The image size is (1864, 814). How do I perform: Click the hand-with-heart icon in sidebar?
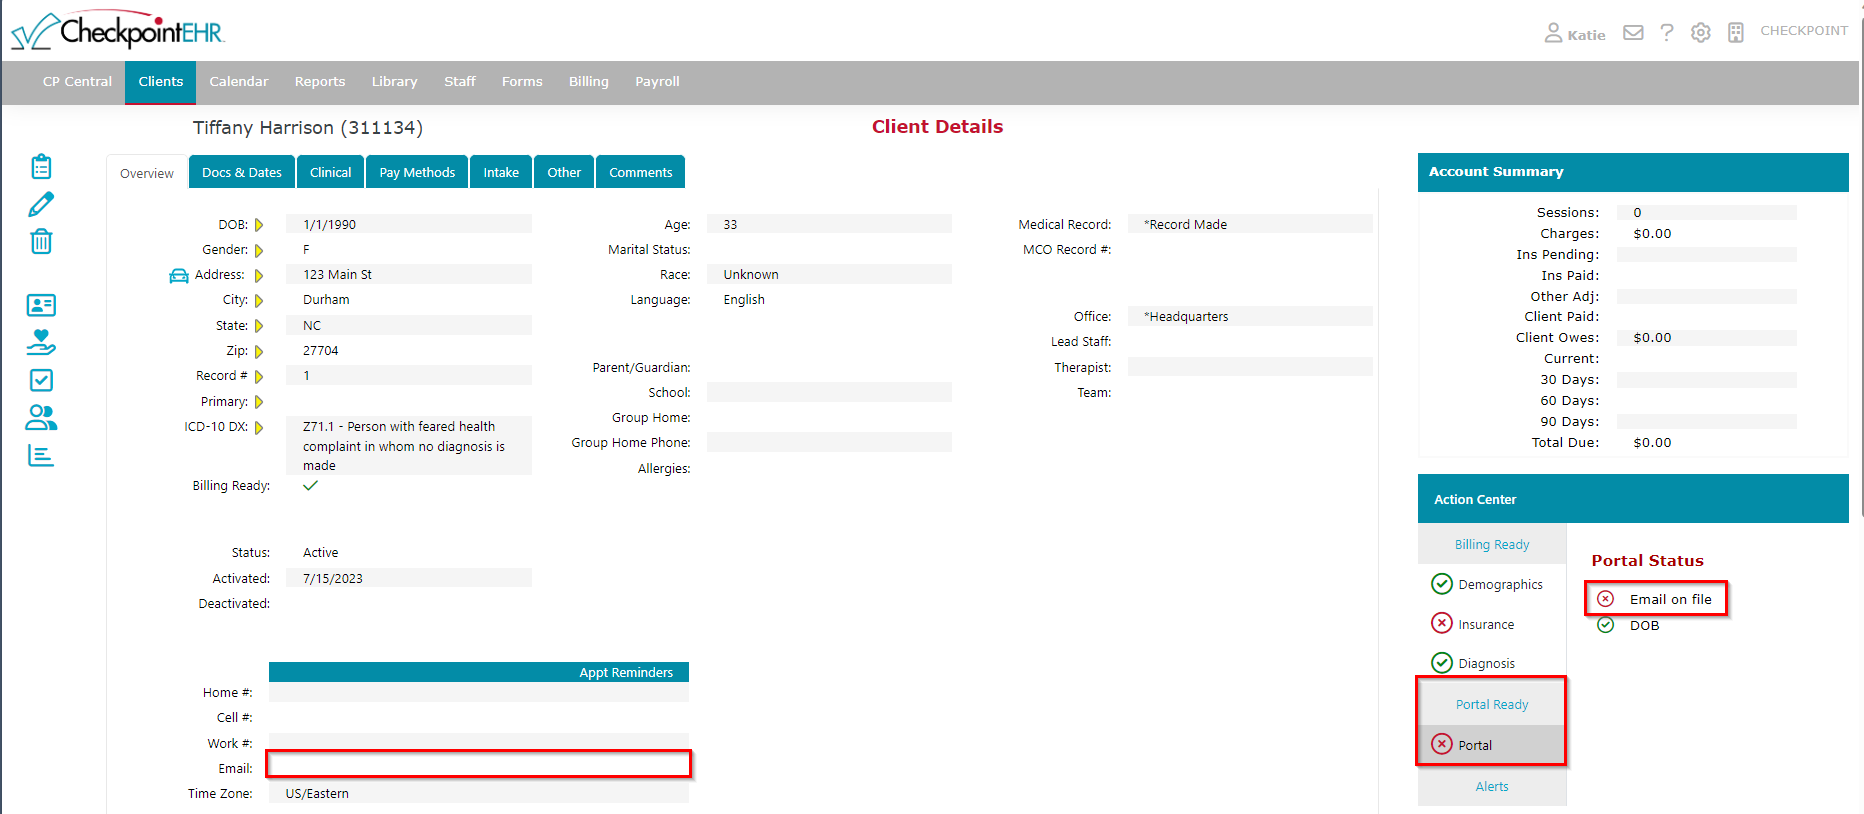[x=41, y=342]
